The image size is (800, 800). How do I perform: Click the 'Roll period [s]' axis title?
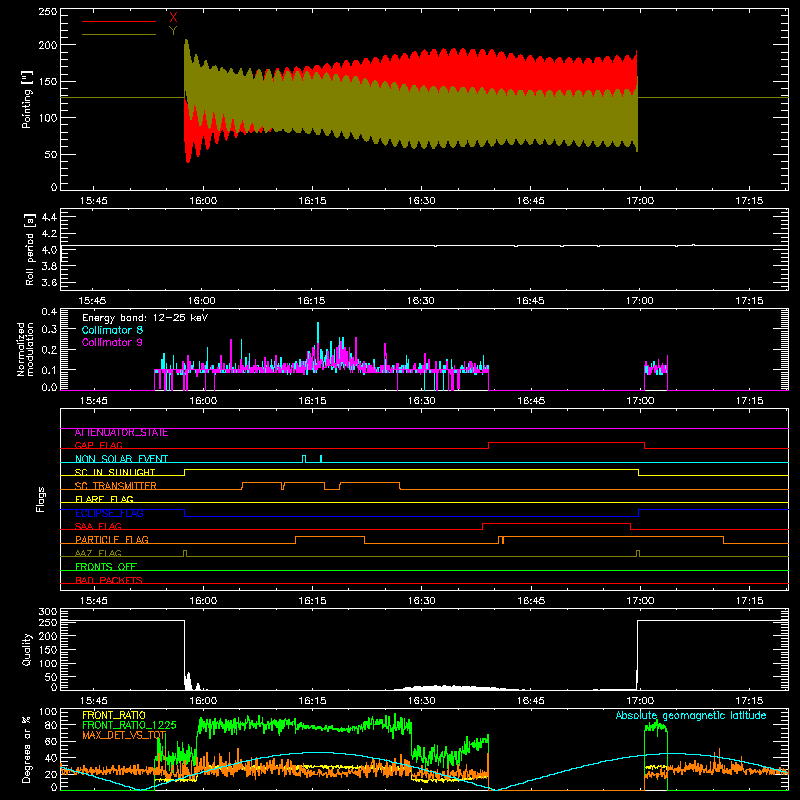(x=30, y=249)
